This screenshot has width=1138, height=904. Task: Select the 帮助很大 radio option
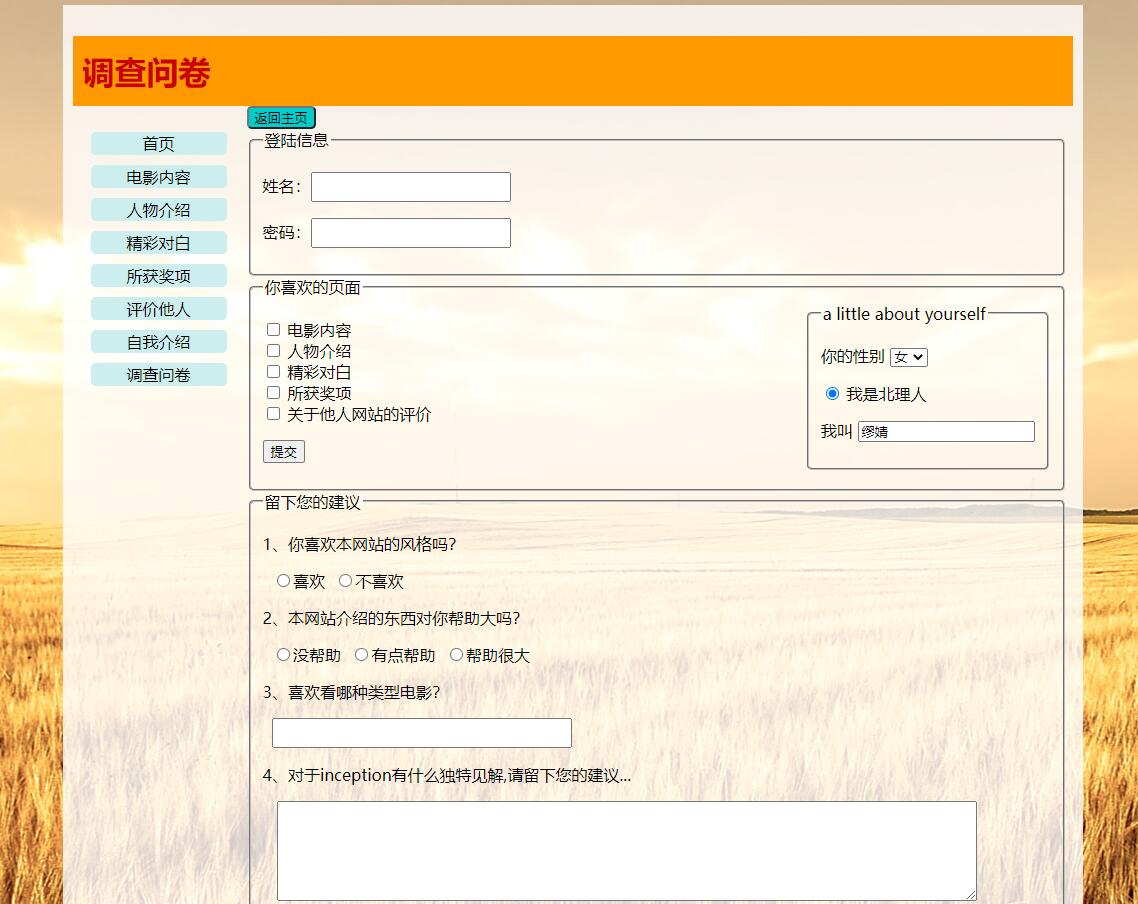(x=456, y=655)
